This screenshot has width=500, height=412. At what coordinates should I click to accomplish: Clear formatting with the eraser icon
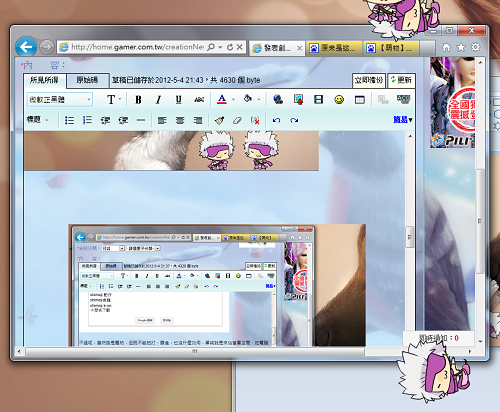click(237, 120)
